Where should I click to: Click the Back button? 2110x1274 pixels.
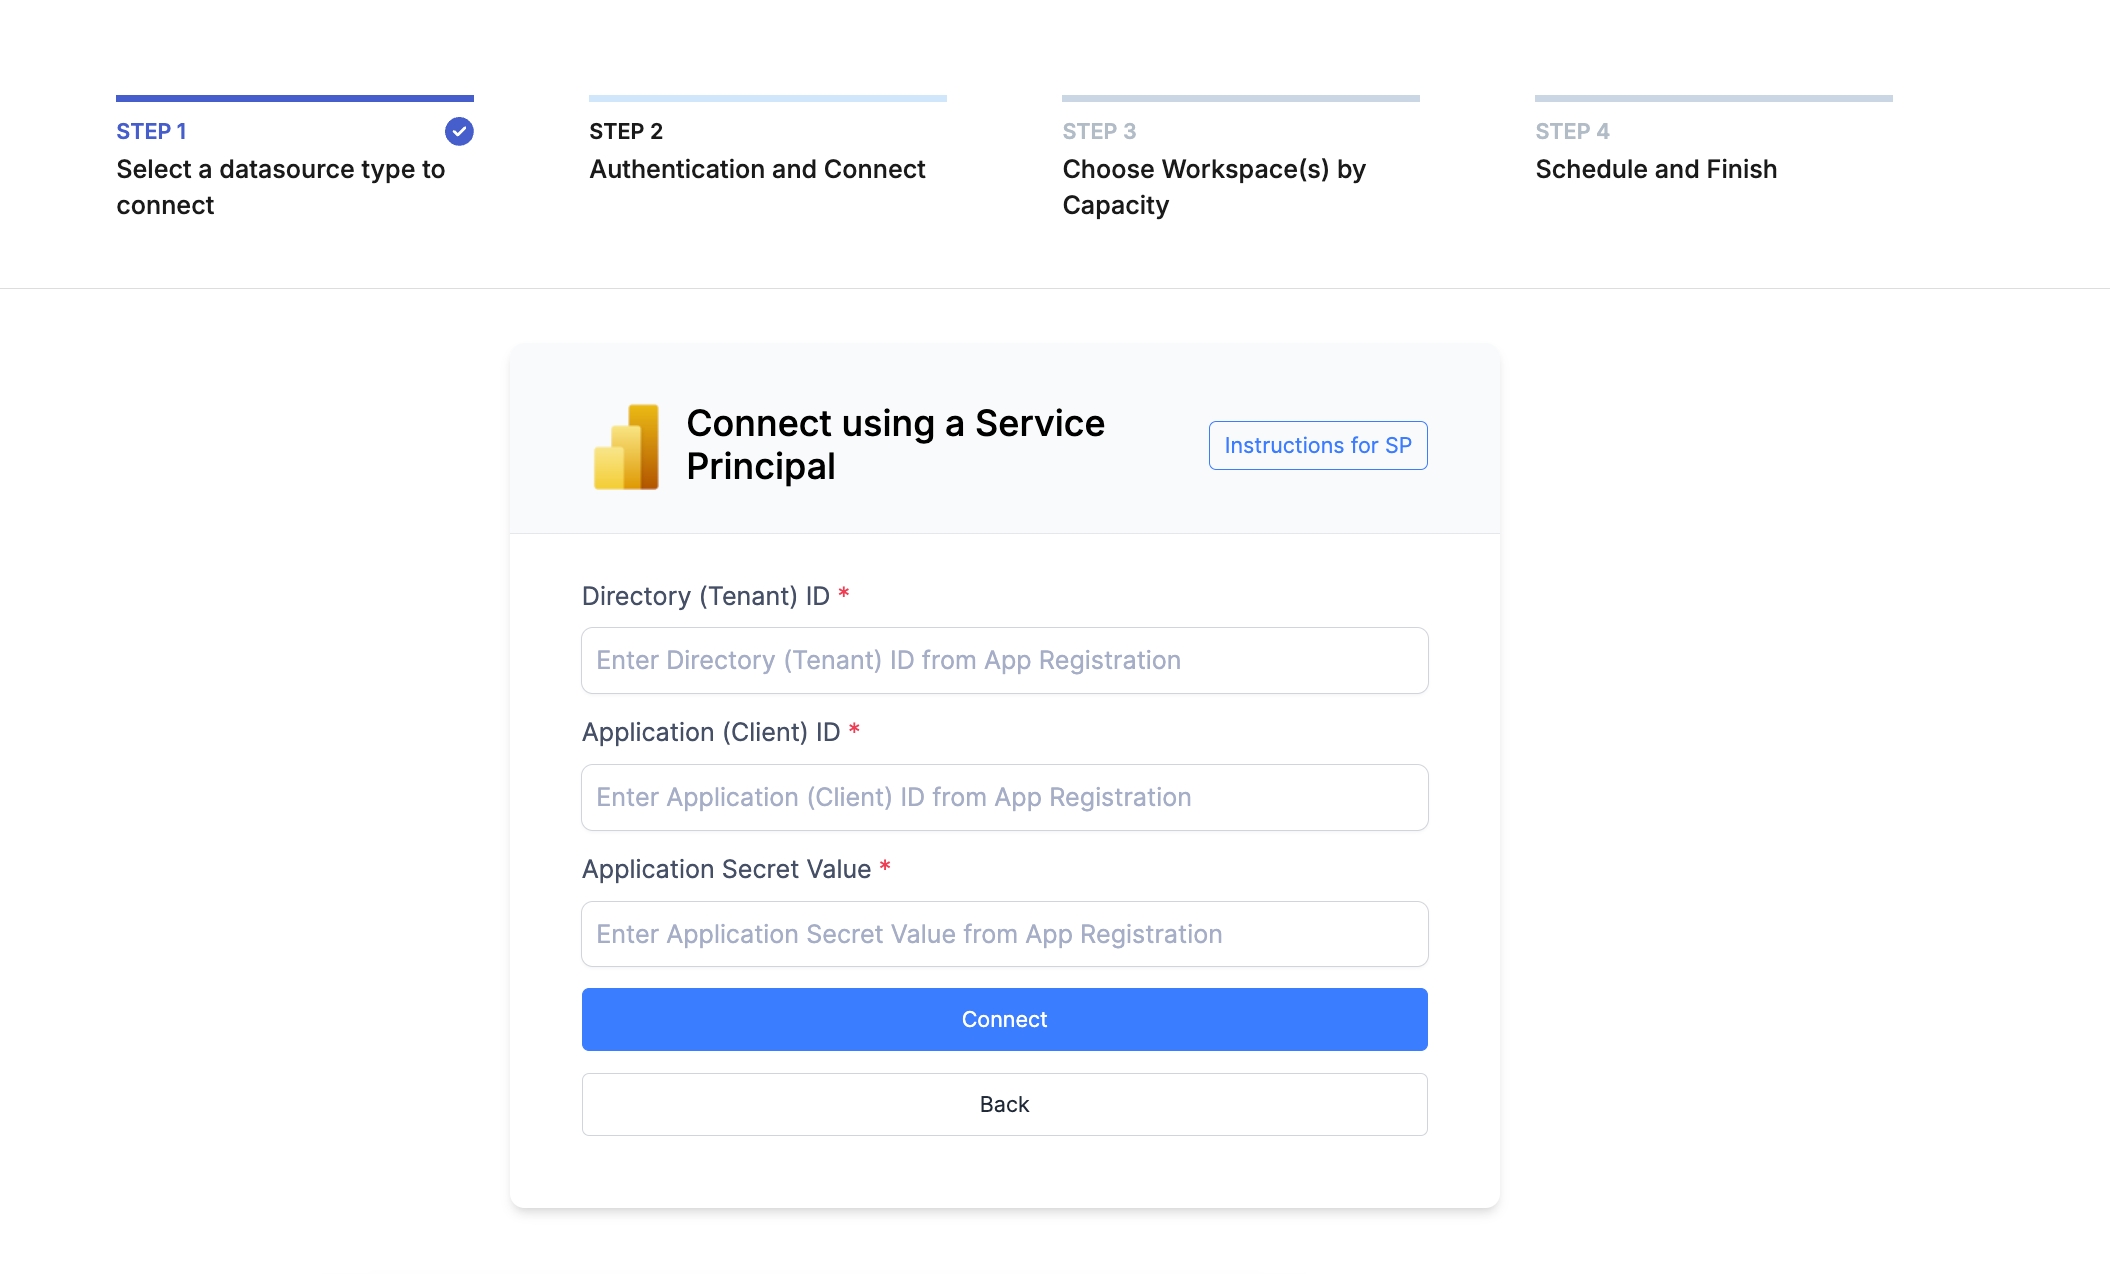click(1004, 1104)
